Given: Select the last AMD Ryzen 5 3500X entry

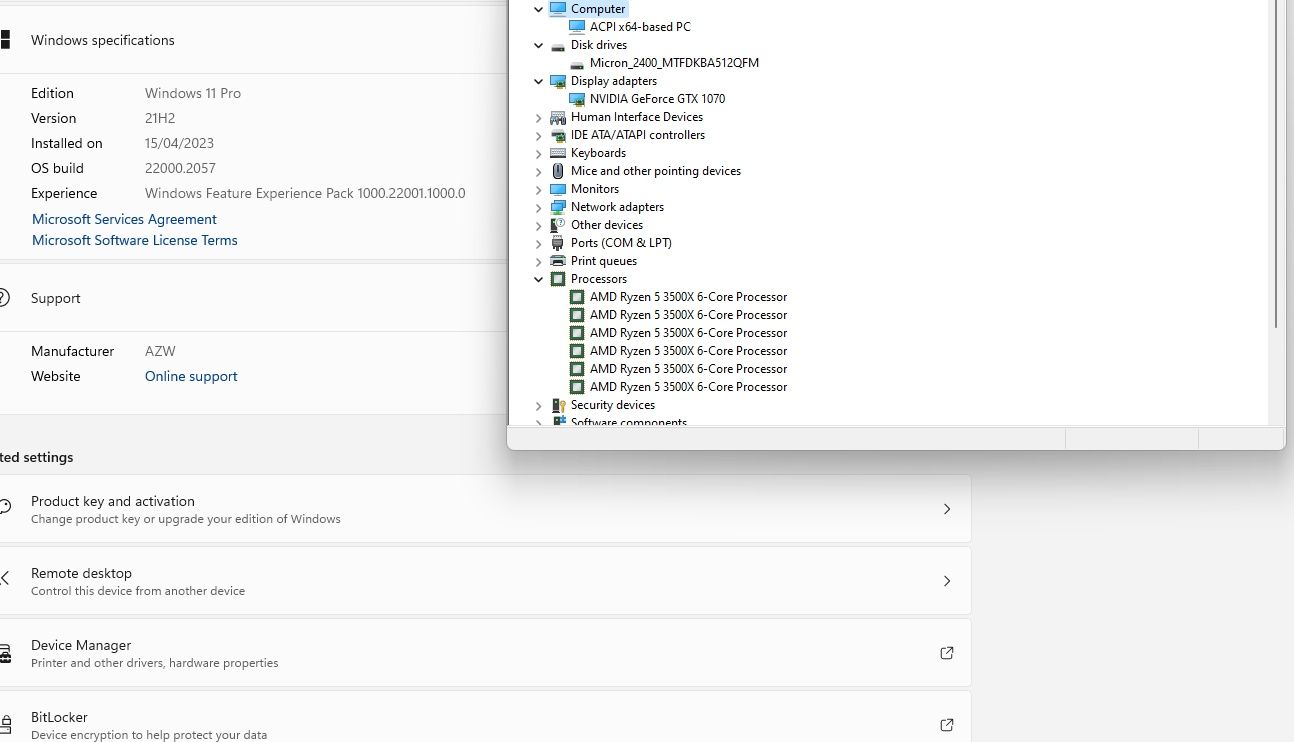Looking at the screenshot, I should click(688, 387).
